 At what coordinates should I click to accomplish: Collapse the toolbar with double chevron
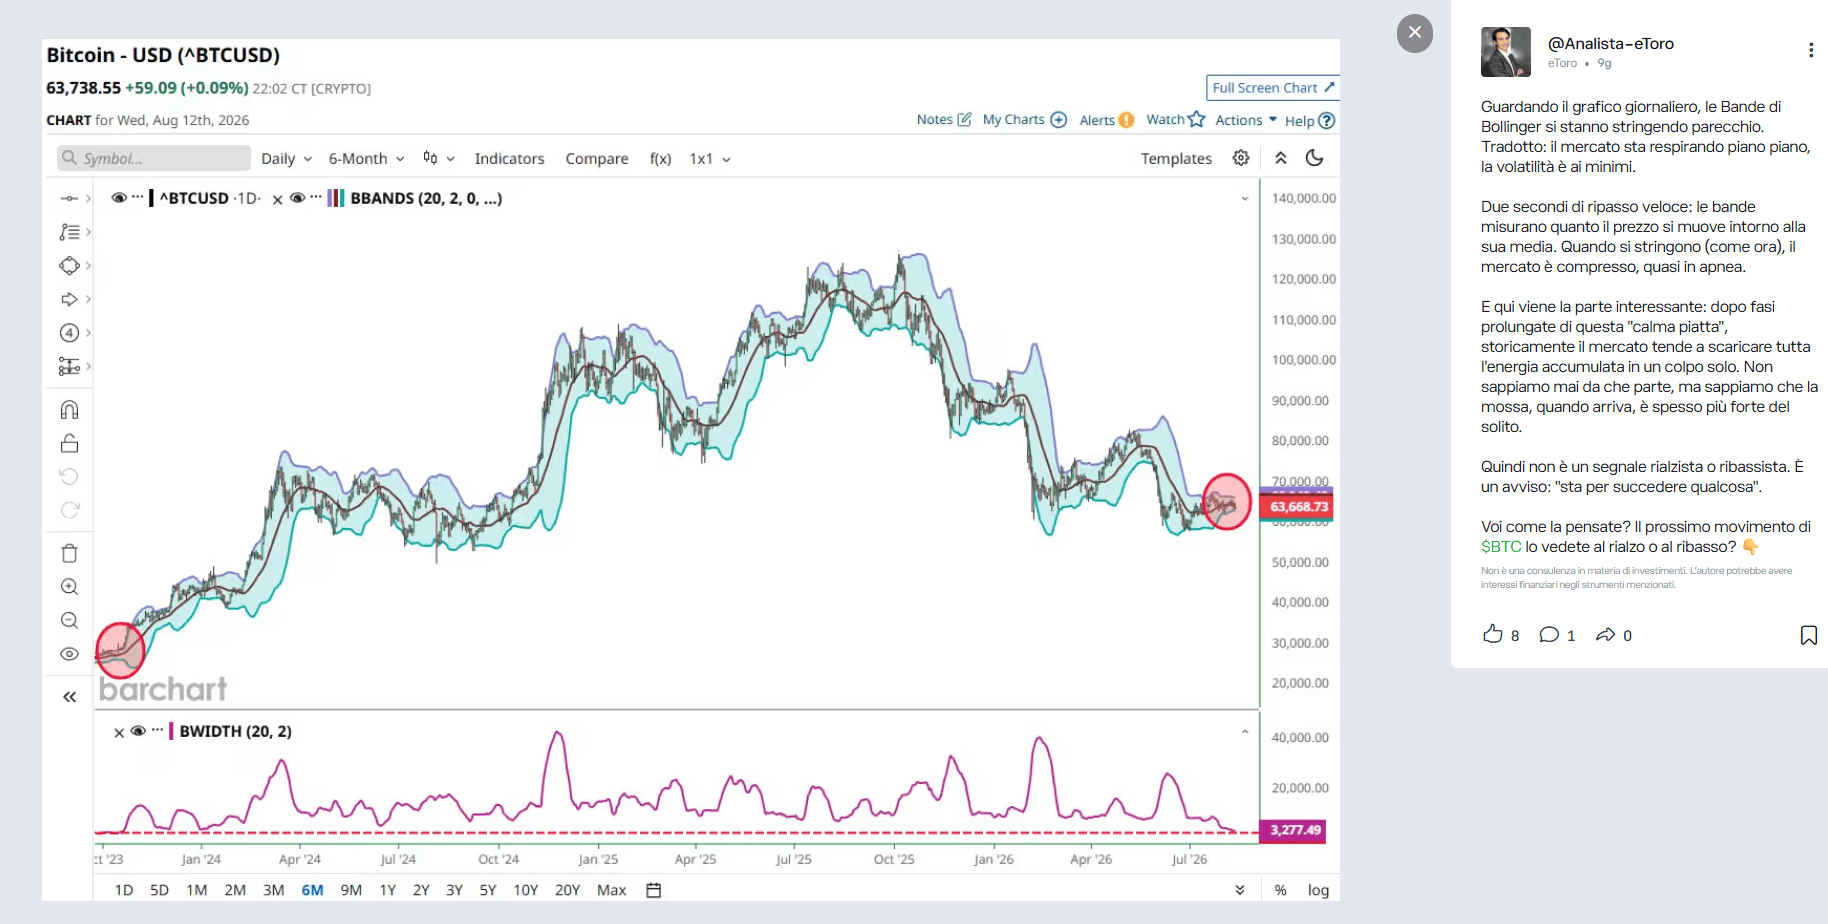1281,158
